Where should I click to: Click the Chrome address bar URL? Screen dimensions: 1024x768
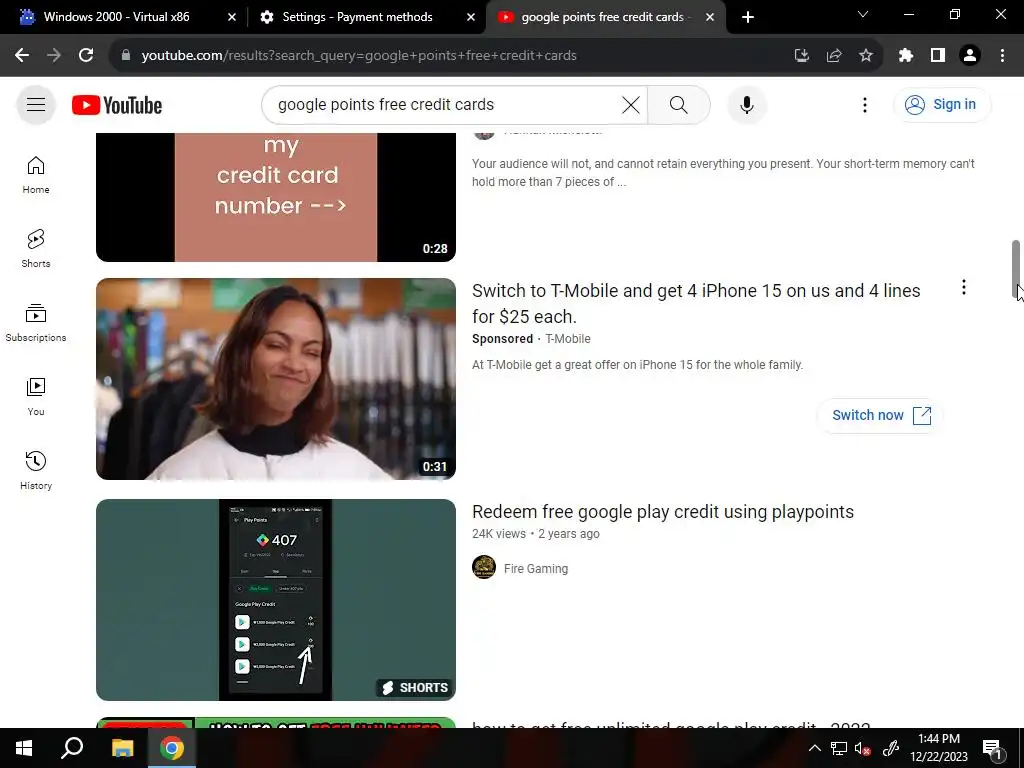pyautogui.click(x=359, y=56)
